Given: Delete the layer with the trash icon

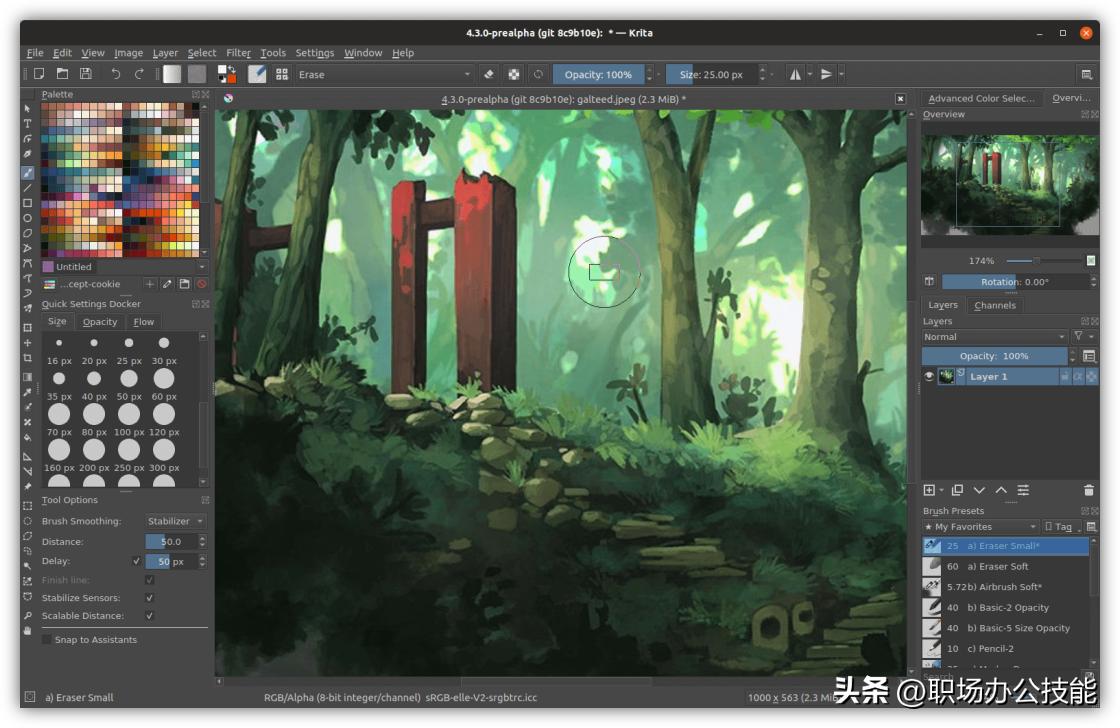Looking at the screenshot, I should pyautogui.click(x=1089, y=490).
